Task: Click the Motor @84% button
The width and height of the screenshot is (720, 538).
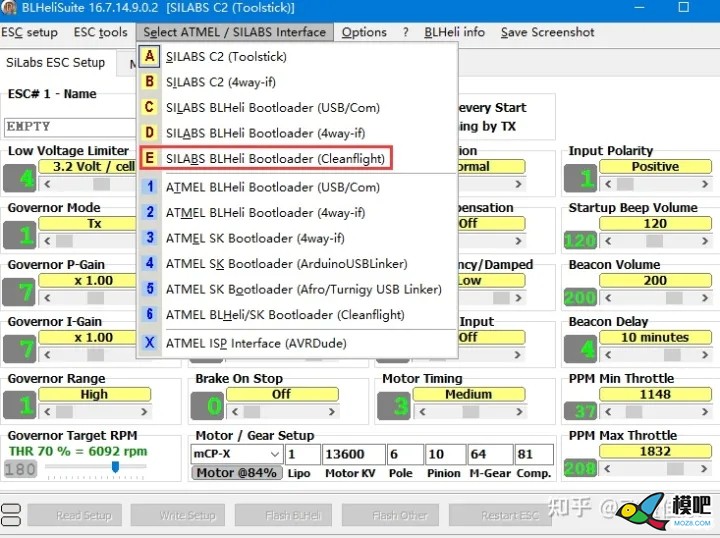Action: point(236,473)
